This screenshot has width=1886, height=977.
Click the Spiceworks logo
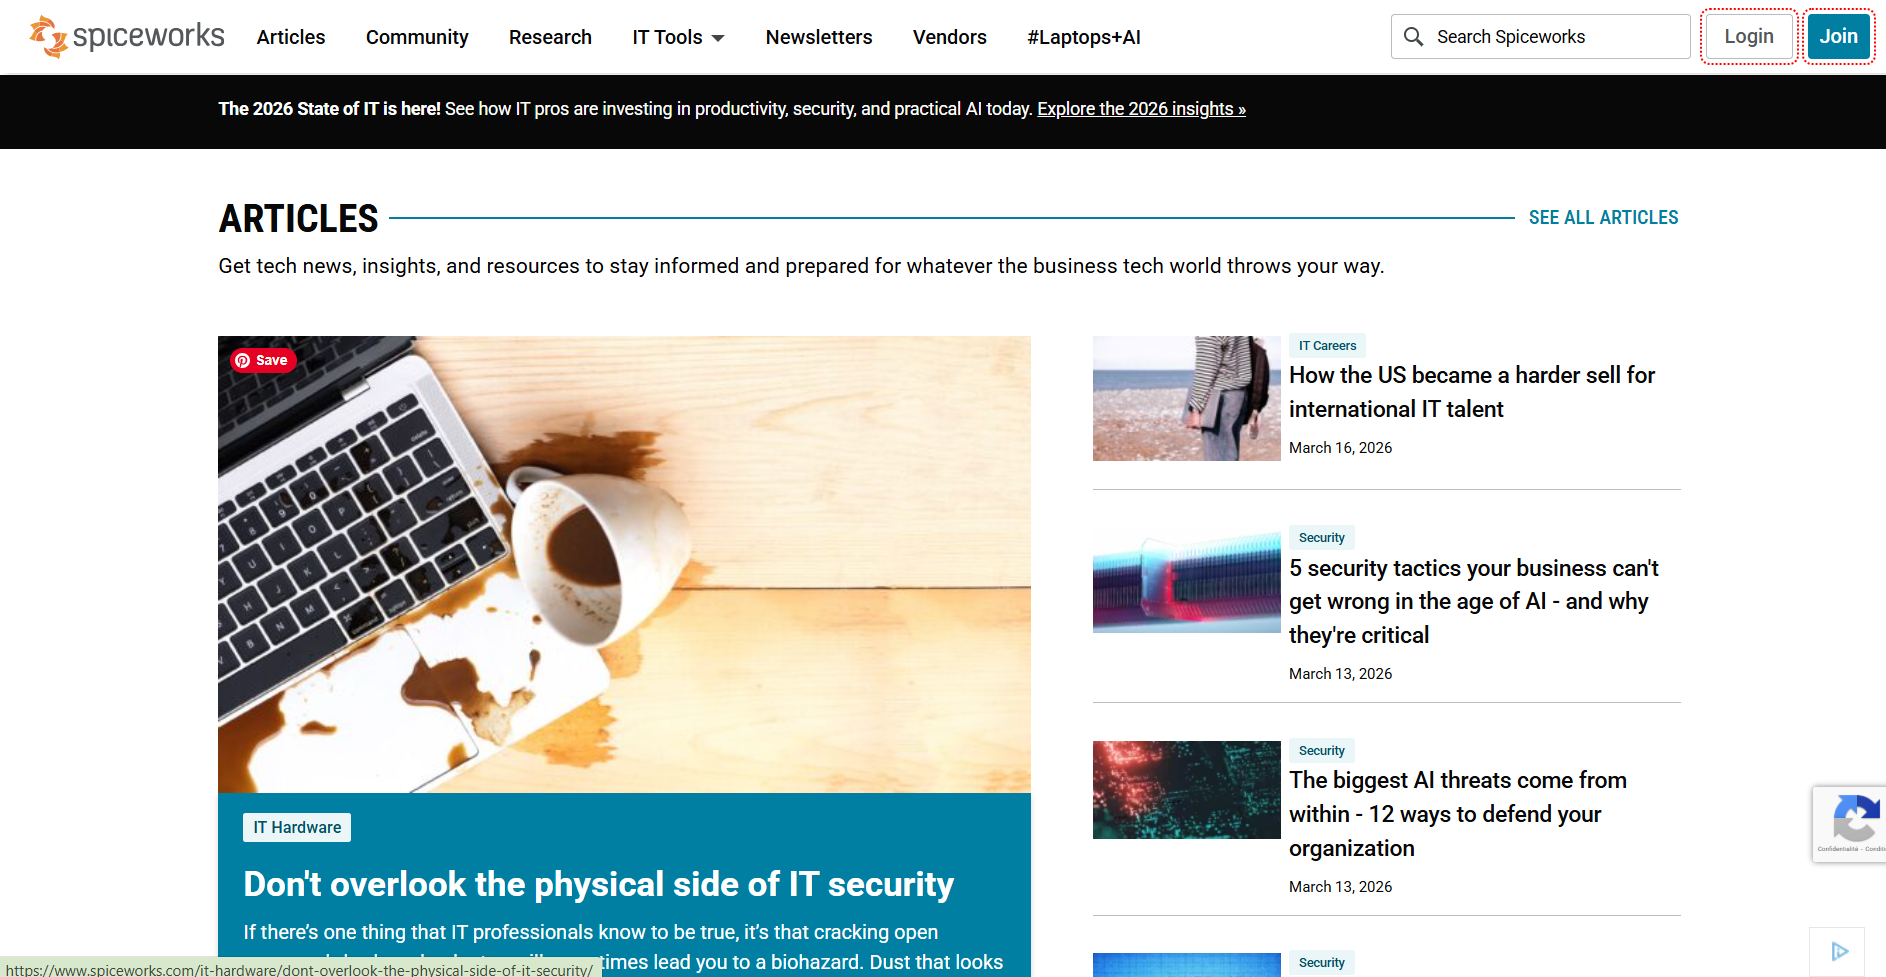tap(127, 37)
